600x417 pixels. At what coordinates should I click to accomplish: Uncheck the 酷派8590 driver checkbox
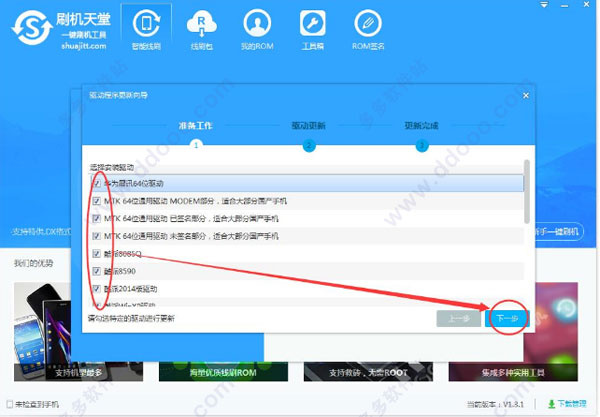coord(96,271)
